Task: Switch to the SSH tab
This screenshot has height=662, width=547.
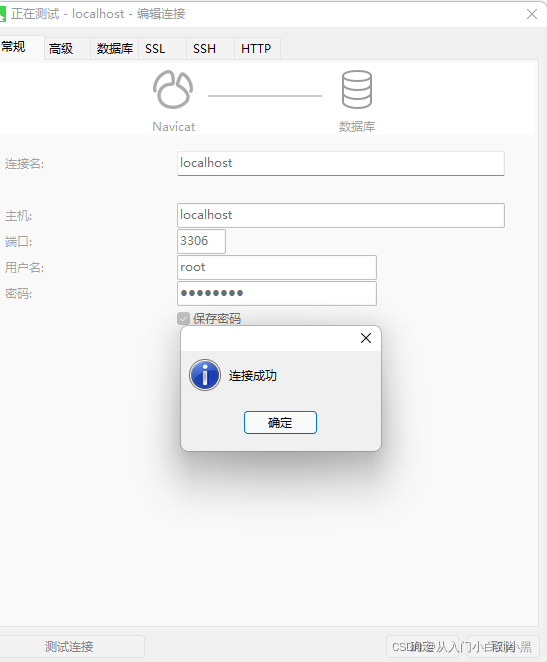Action: point(204,49)
